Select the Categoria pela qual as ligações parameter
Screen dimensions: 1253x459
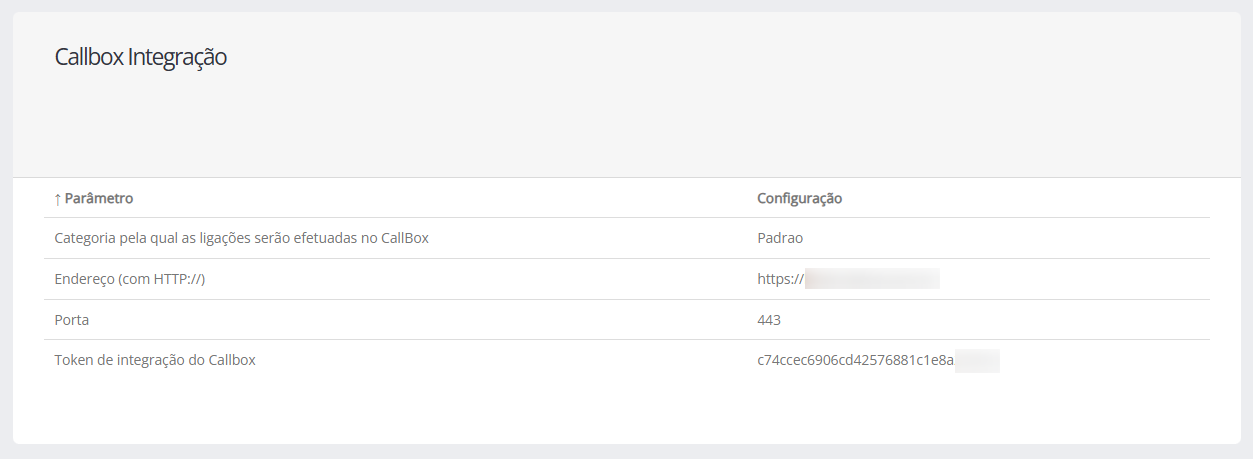(x=241, y=239)
